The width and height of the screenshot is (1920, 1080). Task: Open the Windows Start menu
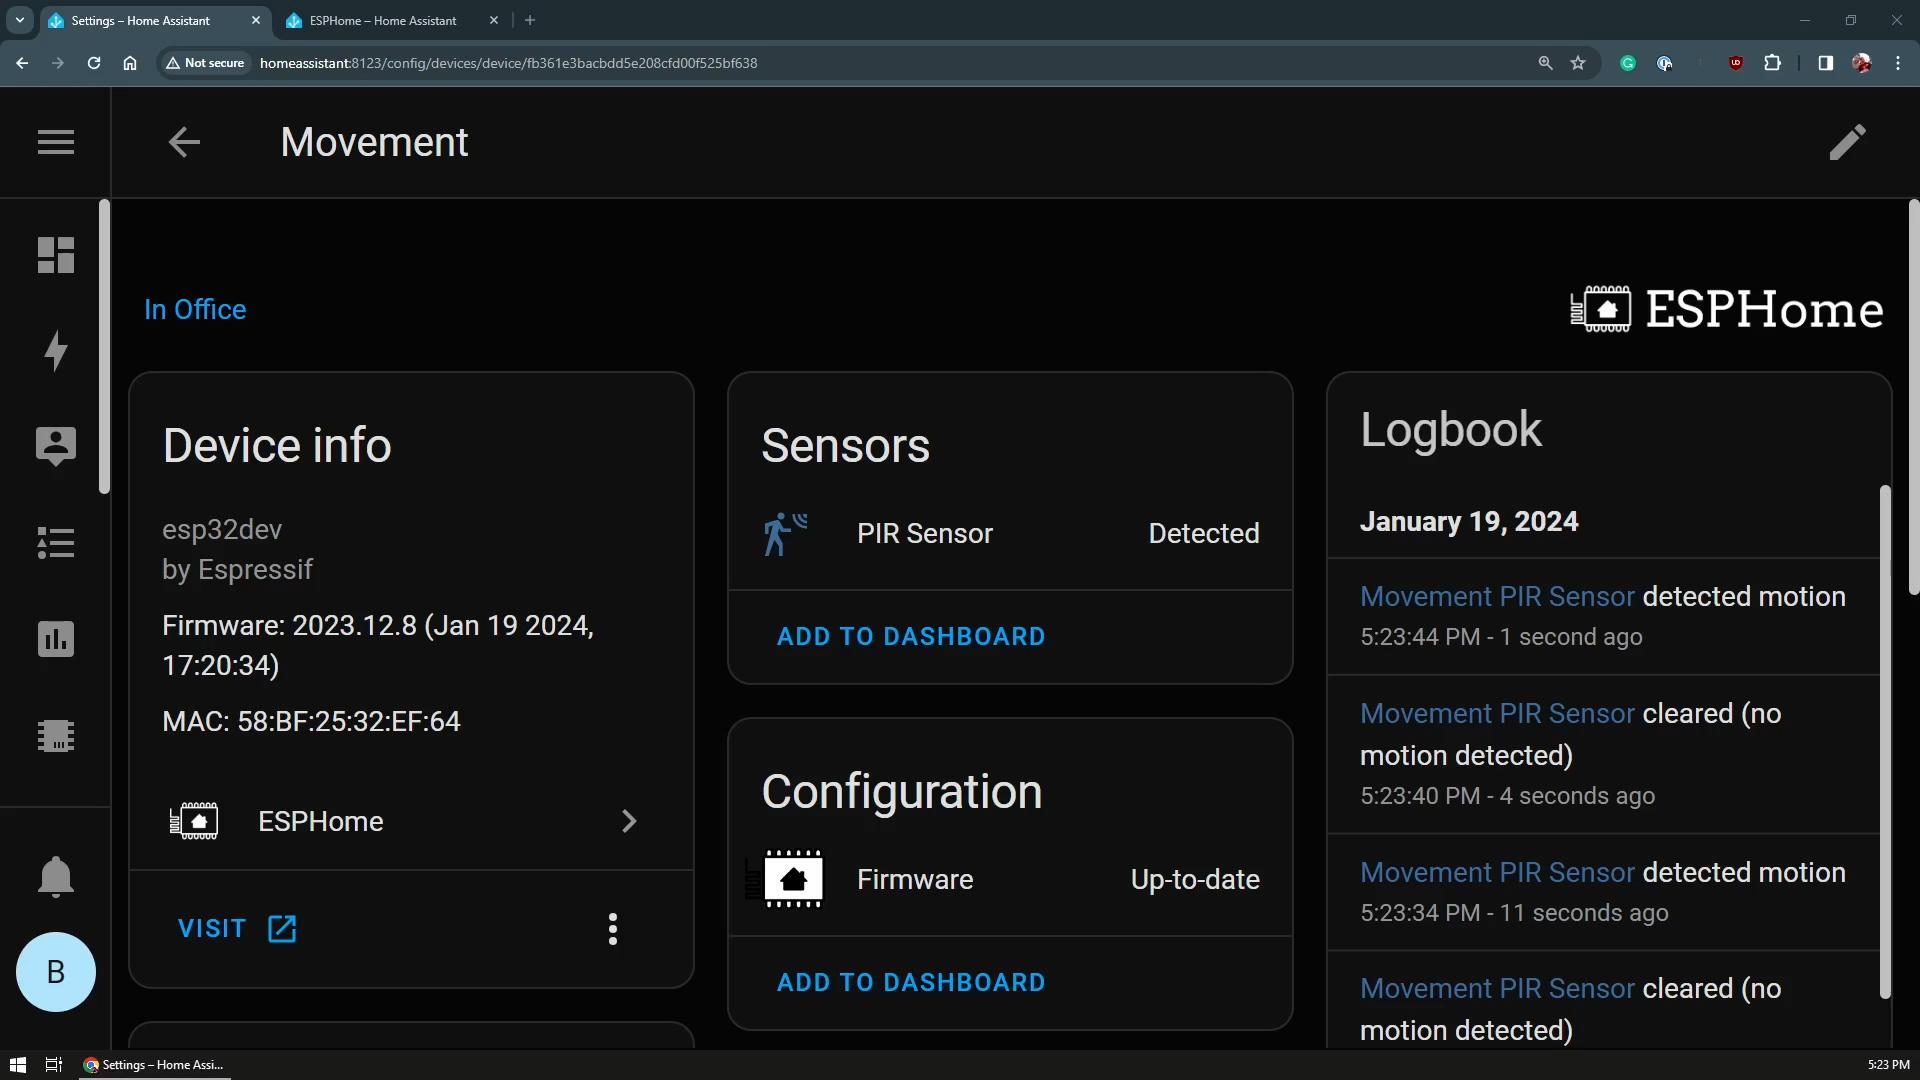(18, 1065)
